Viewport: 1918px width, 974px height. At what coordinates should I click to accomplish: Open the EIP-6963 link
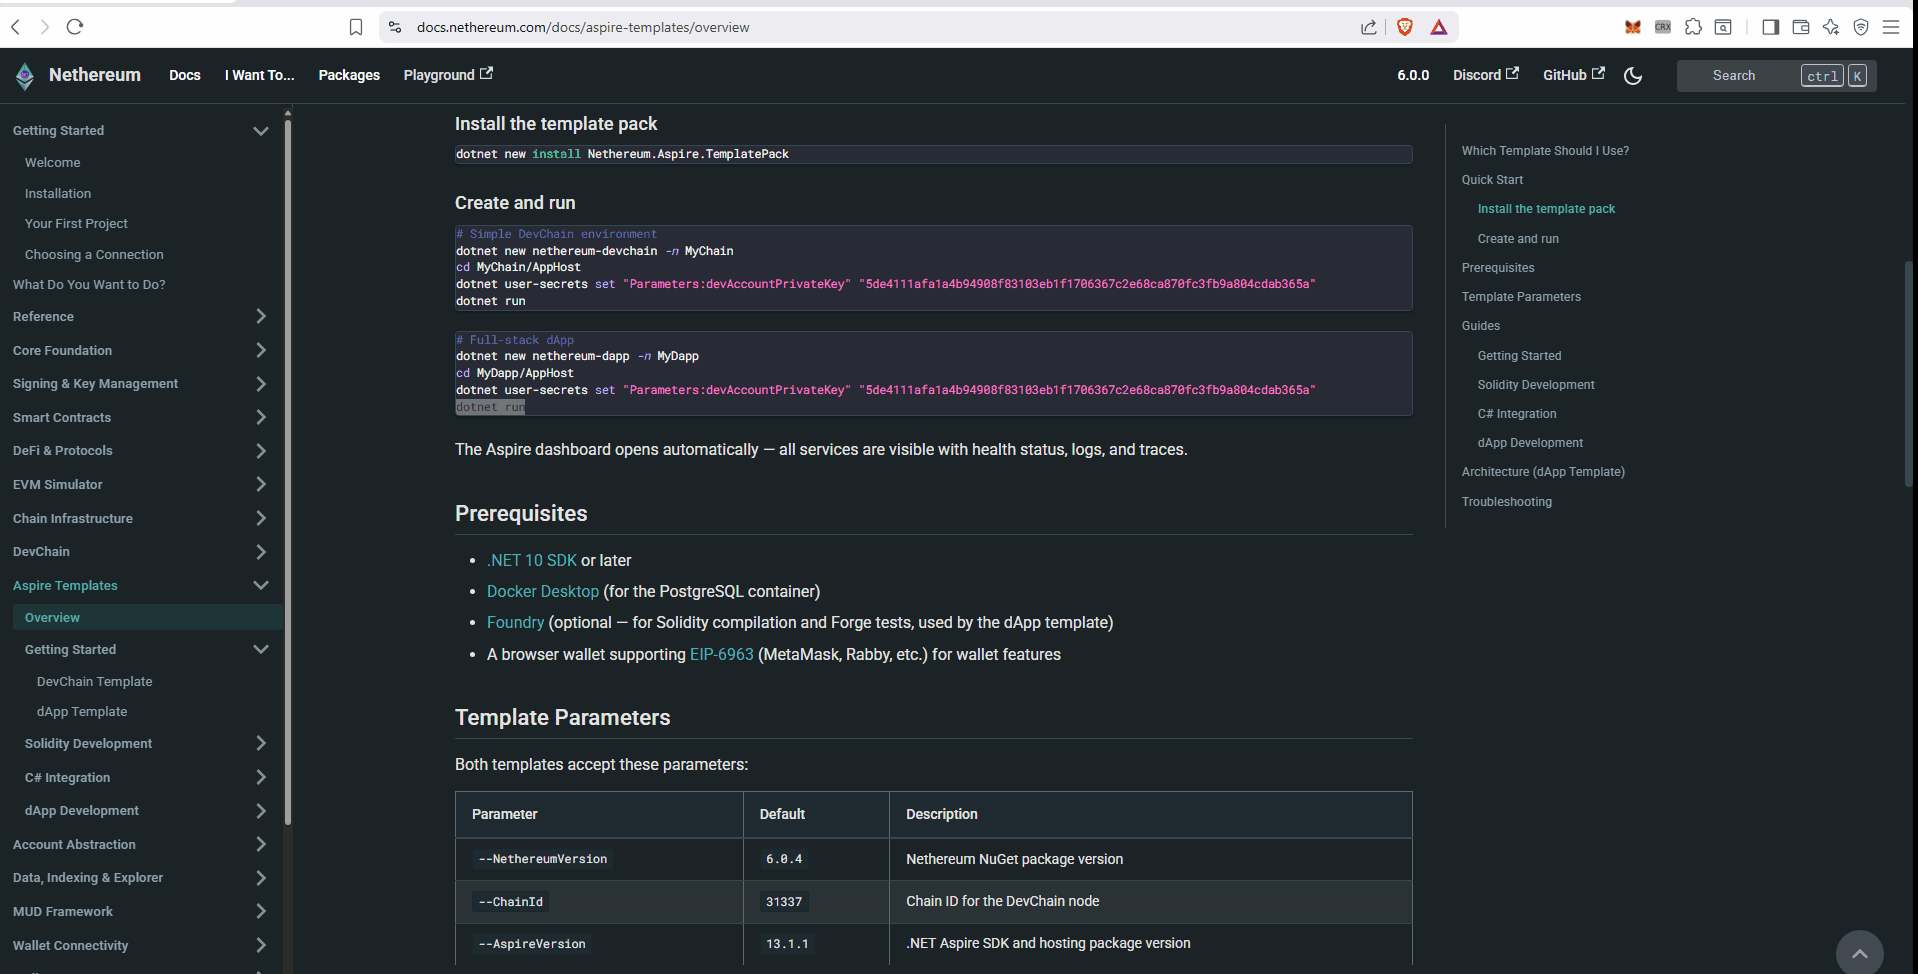721,655
